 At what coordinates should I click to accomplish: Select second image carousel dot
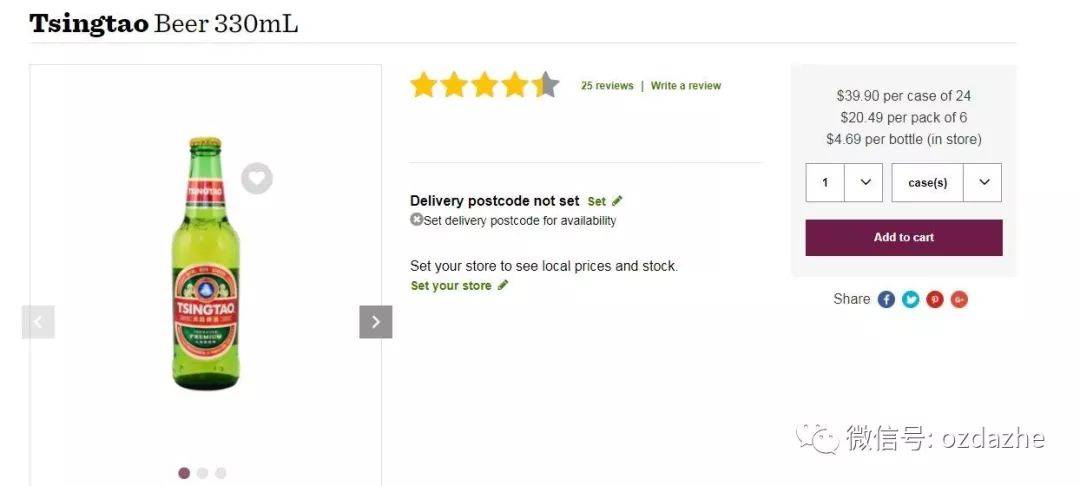click(x=202, y=473)
